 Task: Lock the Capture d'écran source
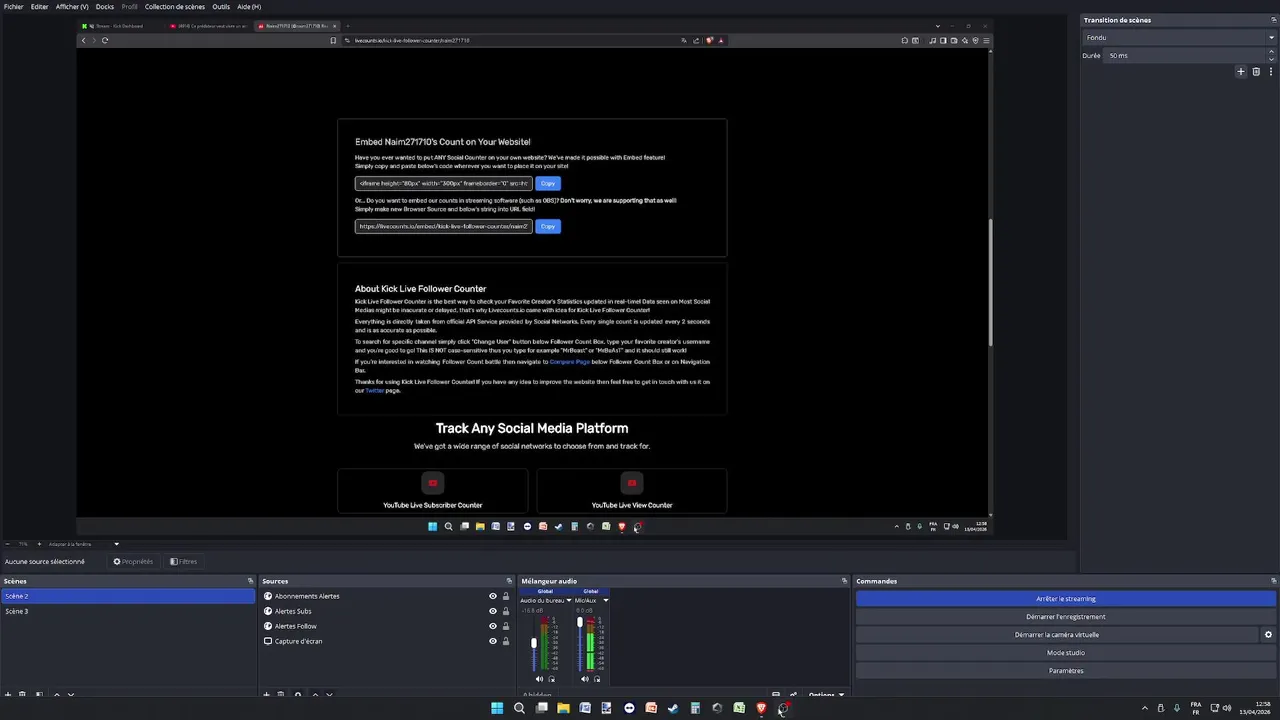coord(506,641)
